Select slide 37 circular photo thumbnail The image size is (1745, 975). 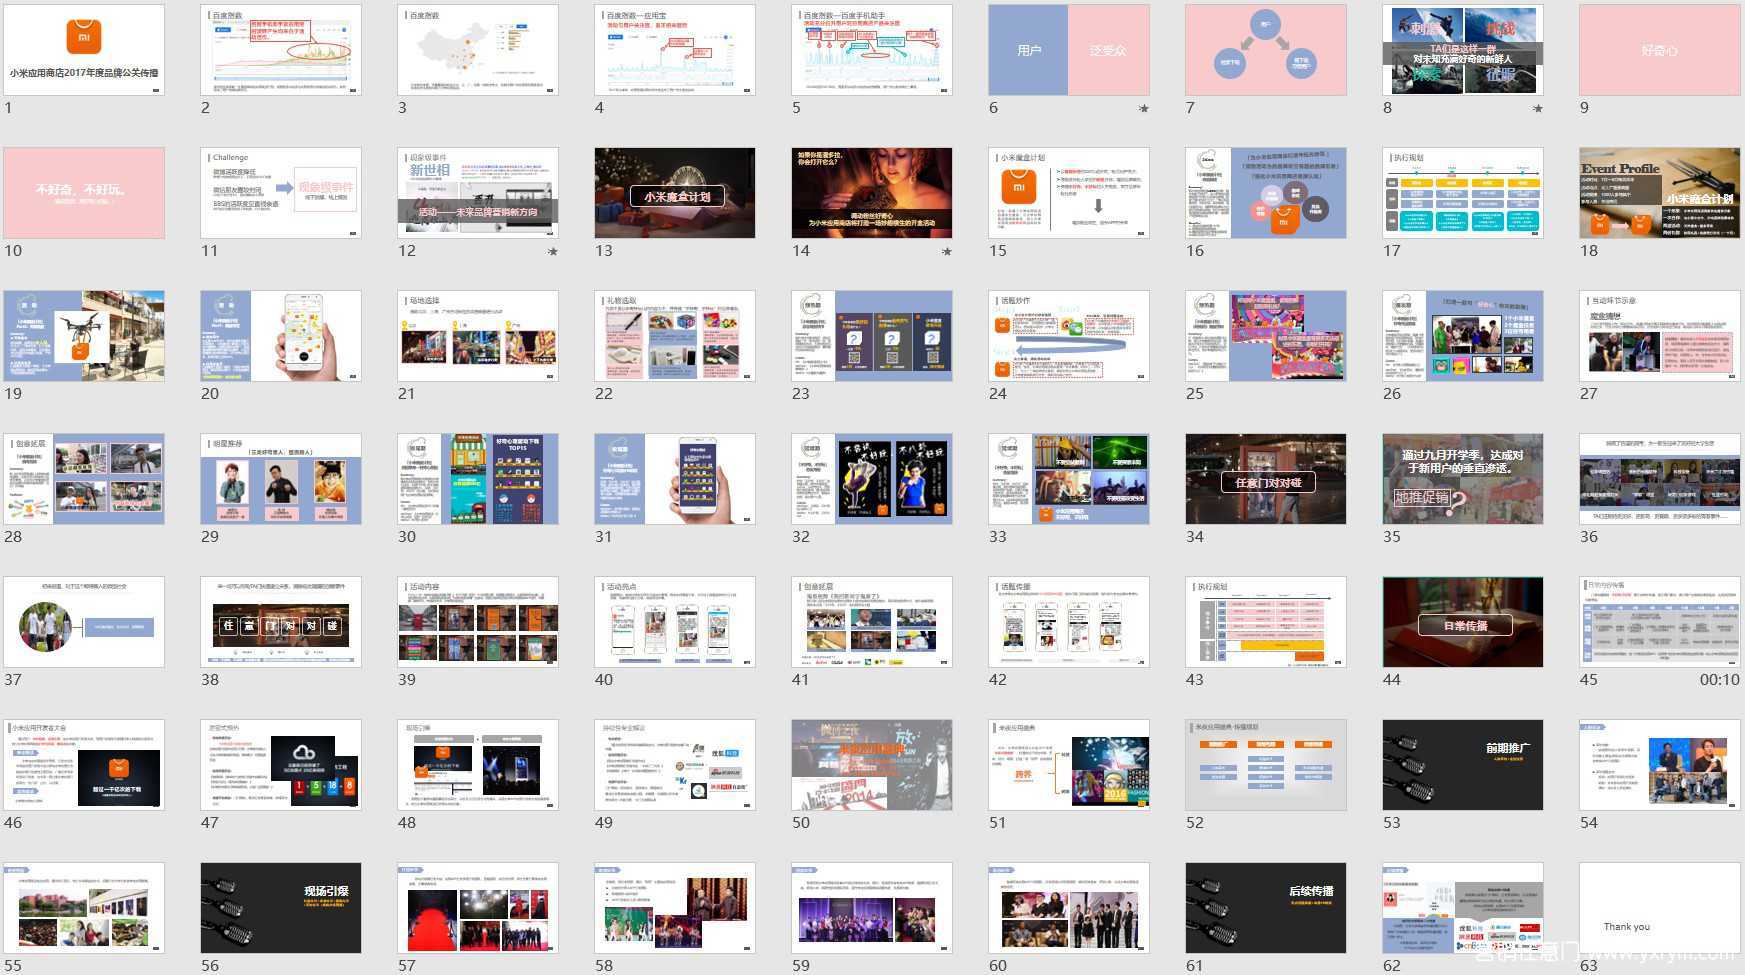pos(84,622)
